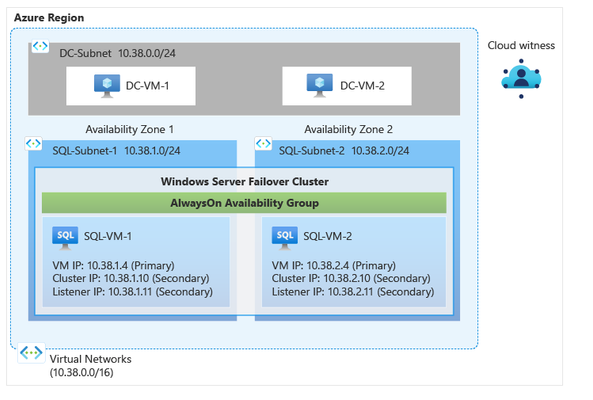Viewport: 593px width, 400px height.
Task: Select the DC-VM-2 virtual machine icon
Action: (320, 85)
